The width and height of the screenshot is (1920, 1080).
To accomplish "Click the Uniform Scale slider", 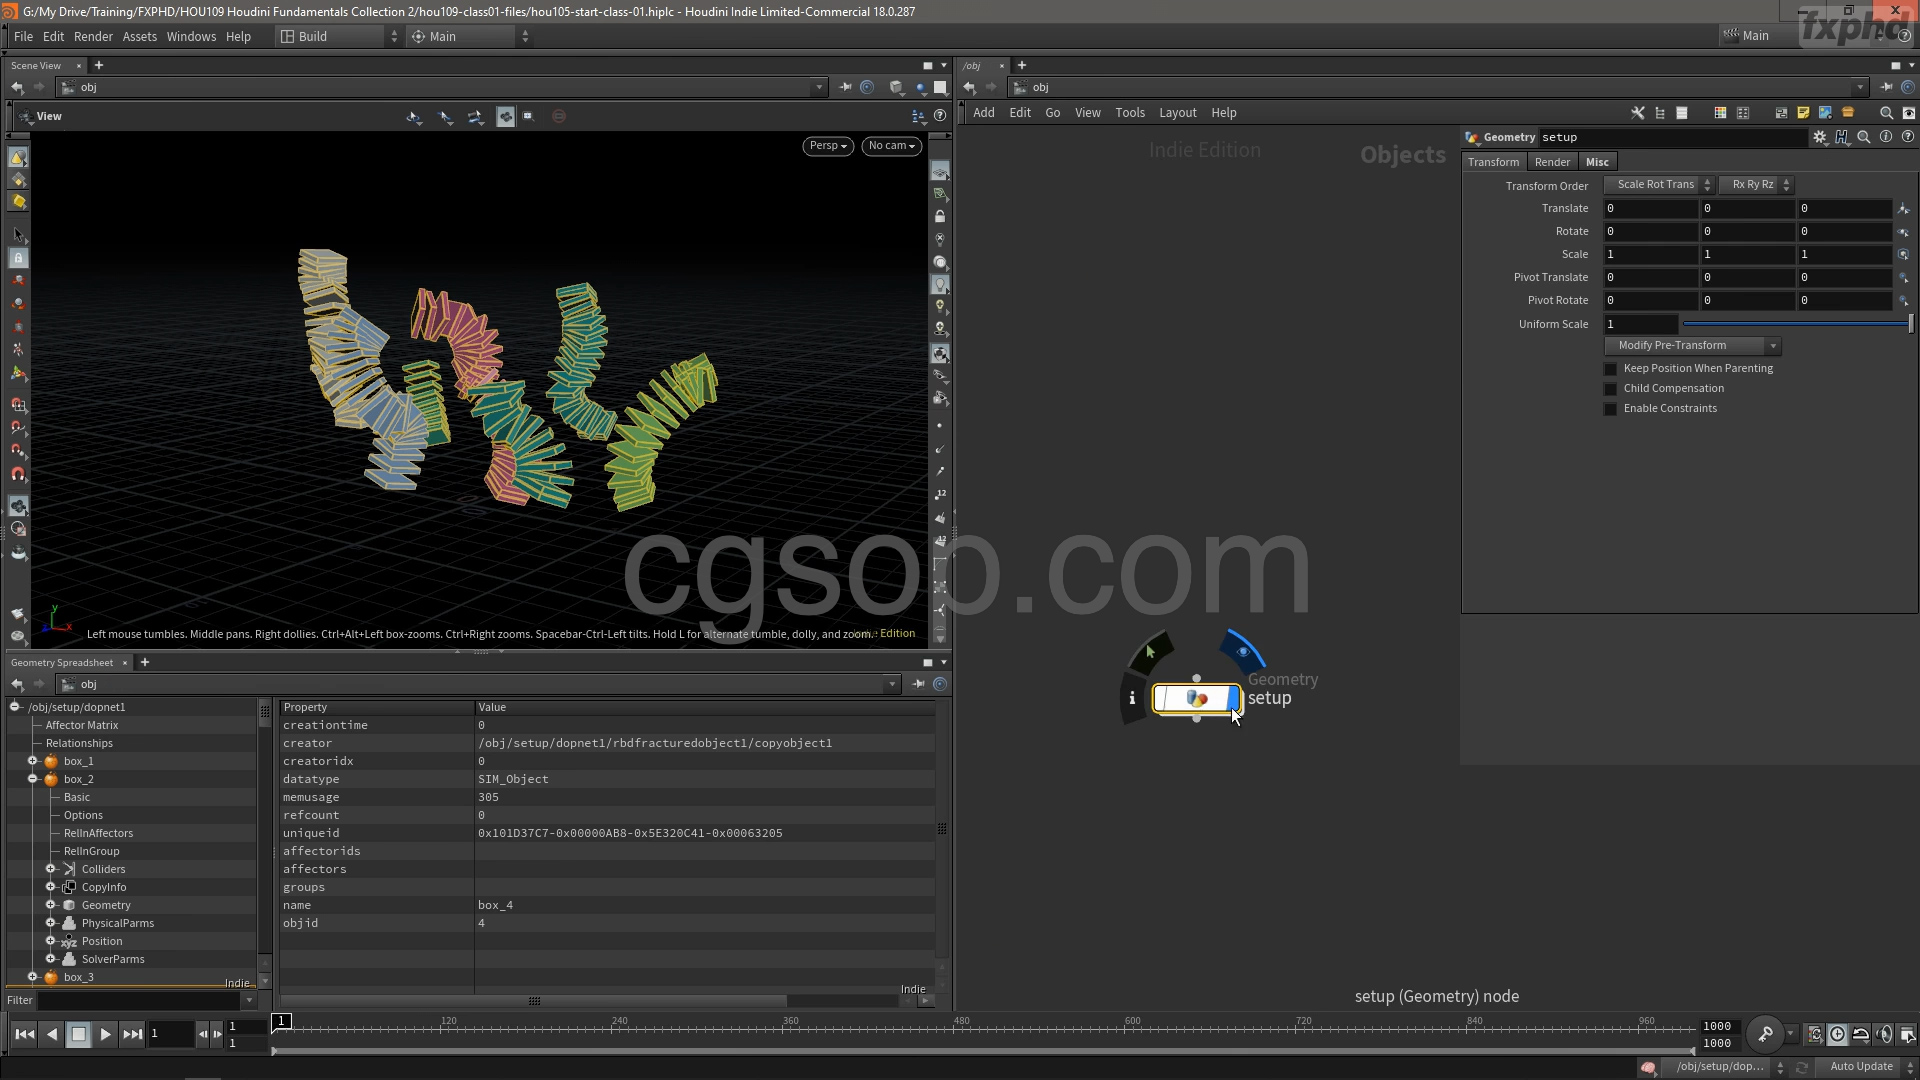I will [x=1795, y=324].
